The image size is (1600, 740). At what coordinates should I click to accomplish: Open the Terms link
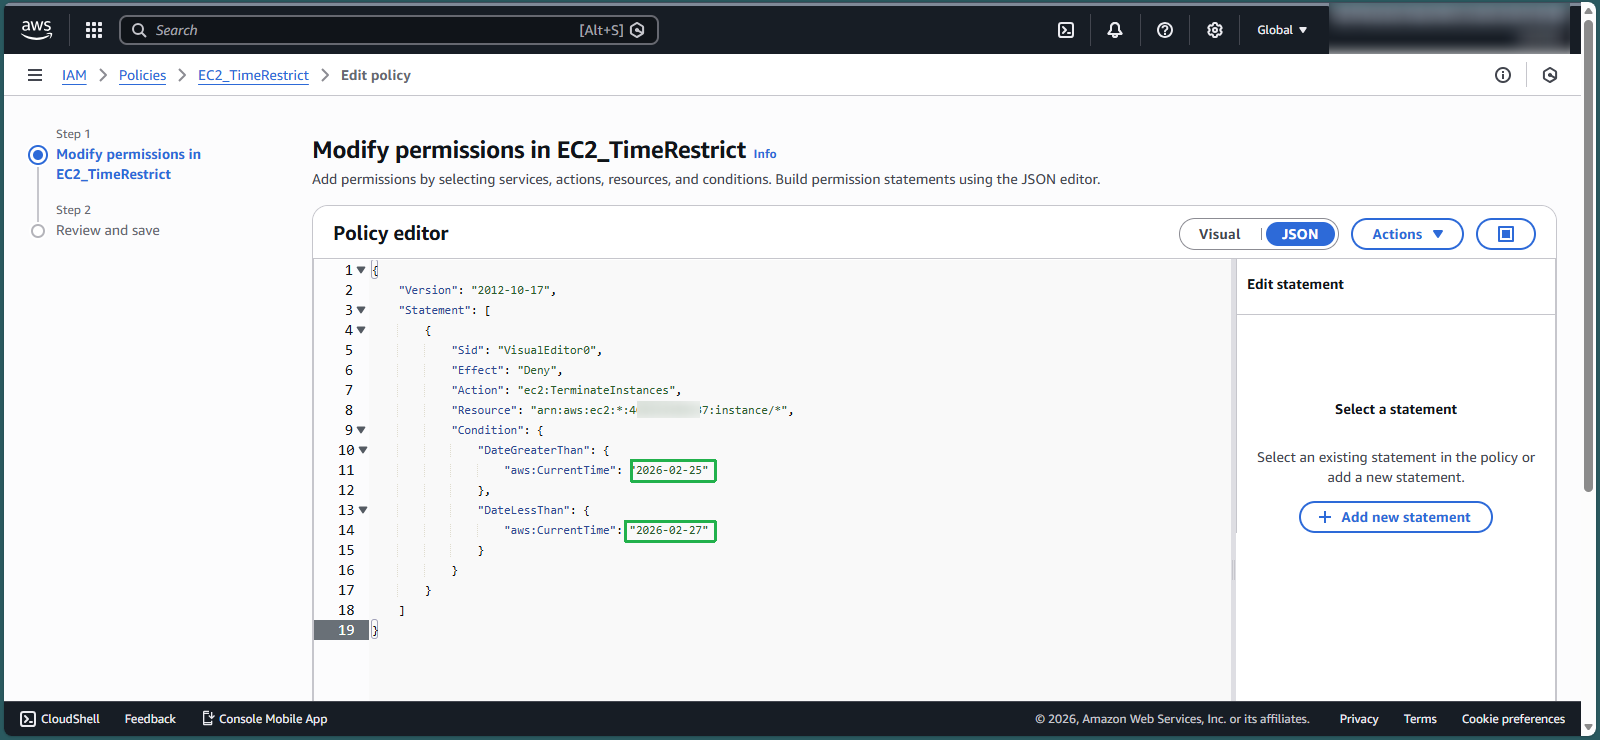[1420, 719]
